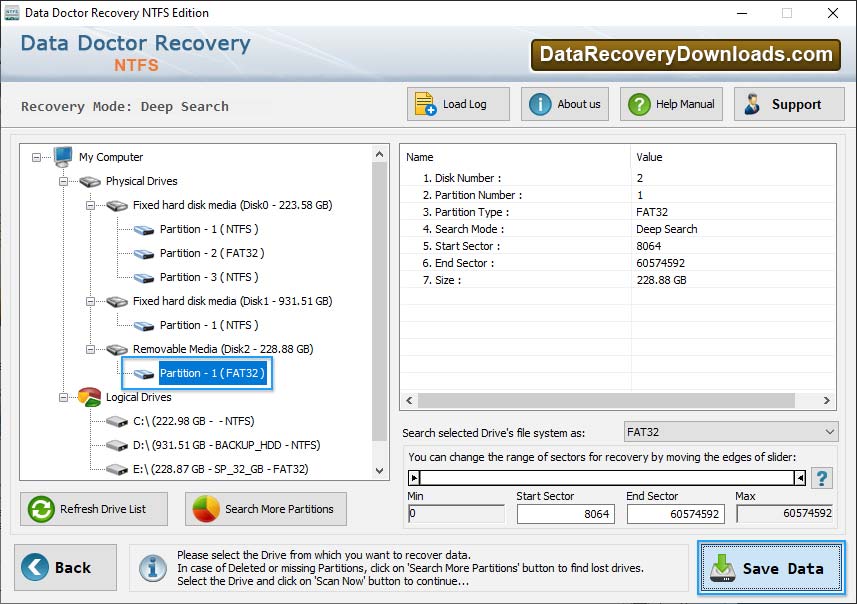Image resolution: width=857 pixels, height=604 pixels.
Task: Click Search More Partitions button
Action: (x=266, y=509)
